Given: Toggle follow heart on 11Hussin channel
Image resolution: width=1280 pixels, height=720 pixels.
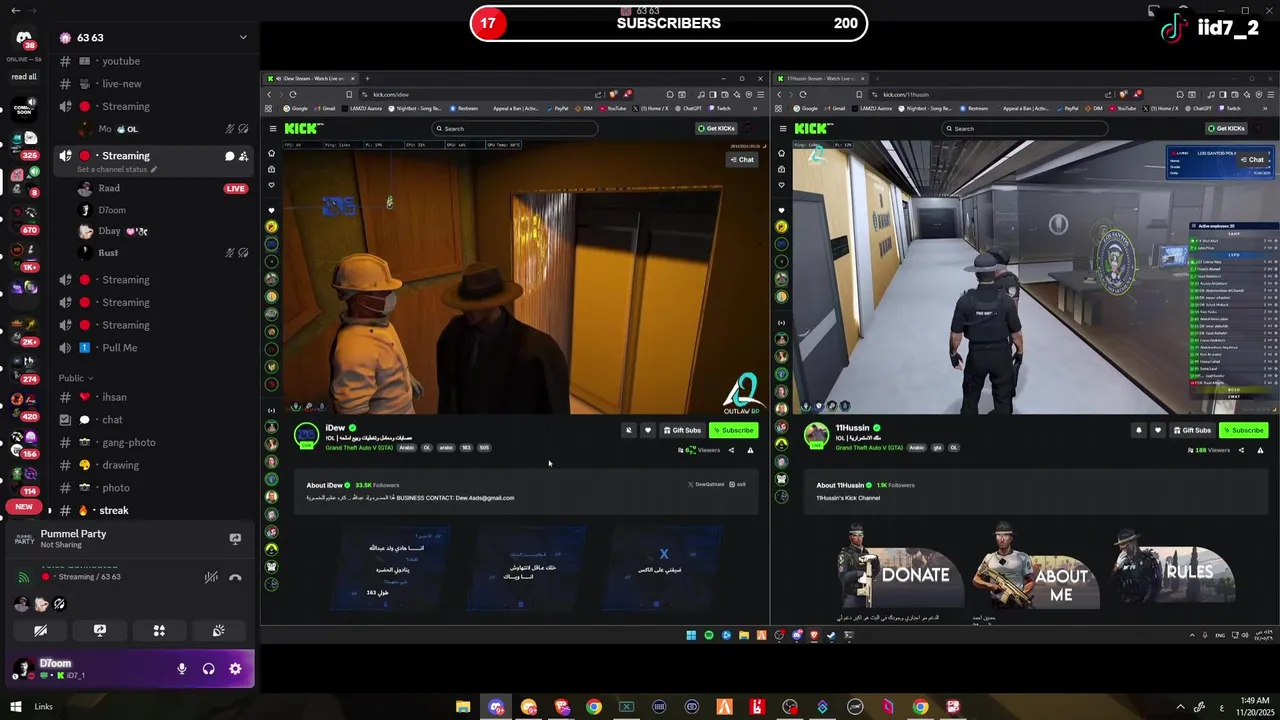Looking at the screenshot, I should (x=1158, y=430).
